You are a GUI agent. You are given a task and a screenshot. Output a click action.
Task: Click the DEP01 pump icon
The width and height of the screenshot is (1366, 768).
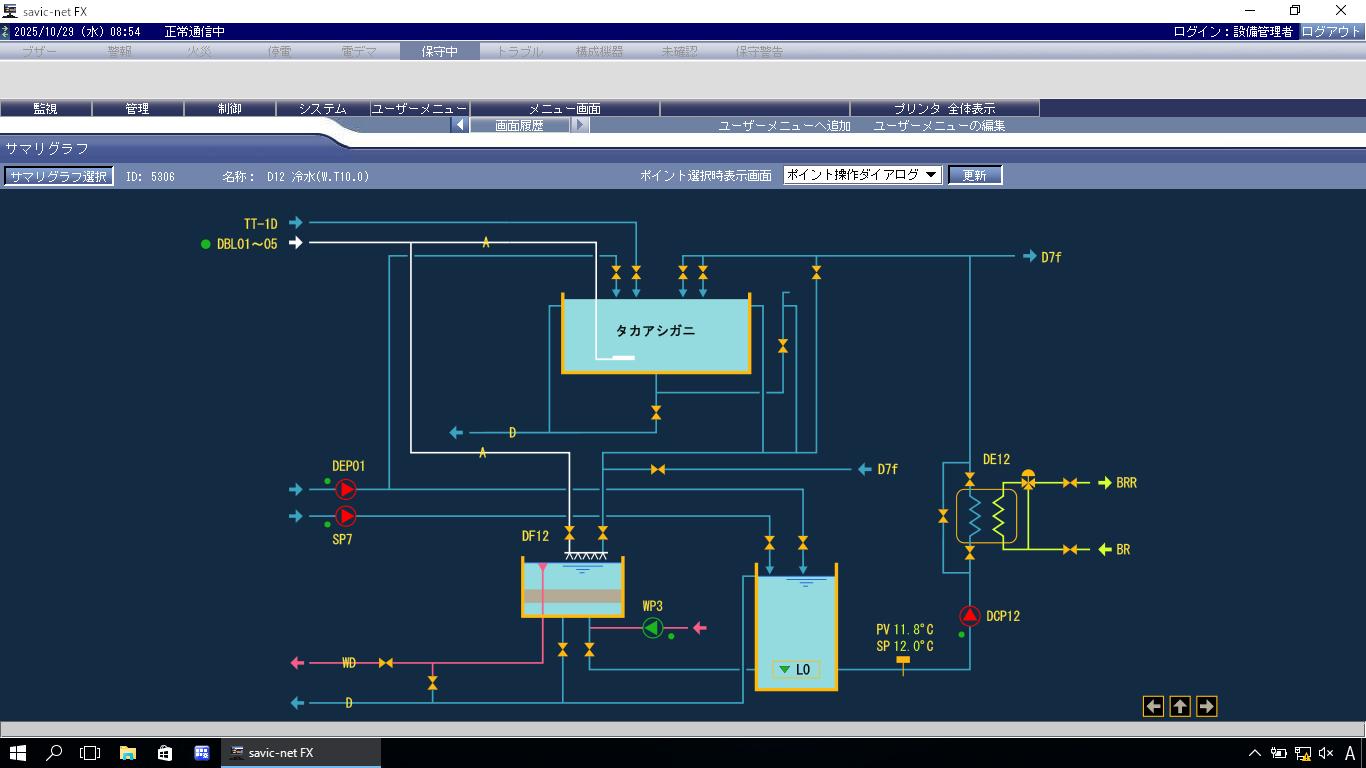[x=345, y=489]
